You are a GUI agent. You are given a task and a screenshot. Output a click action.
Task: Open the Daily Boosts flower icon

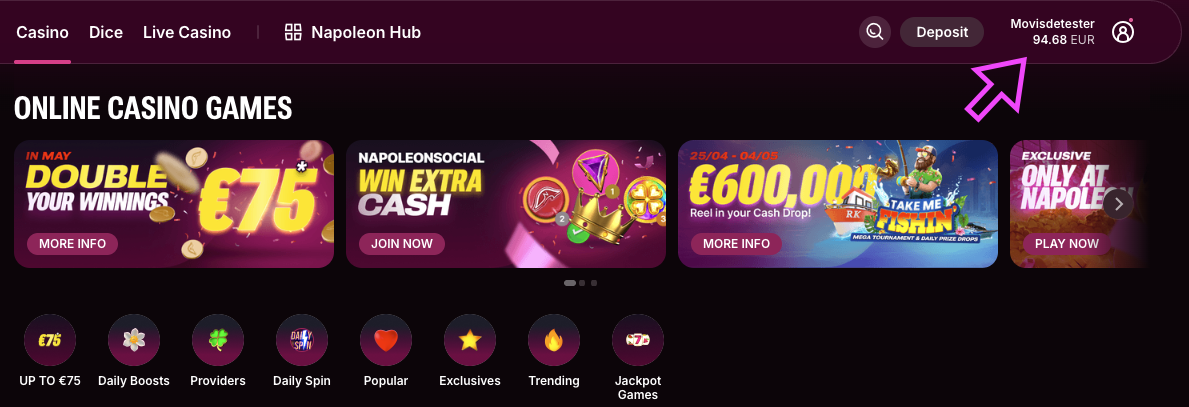pyautogui.click(x=134, y=340)
